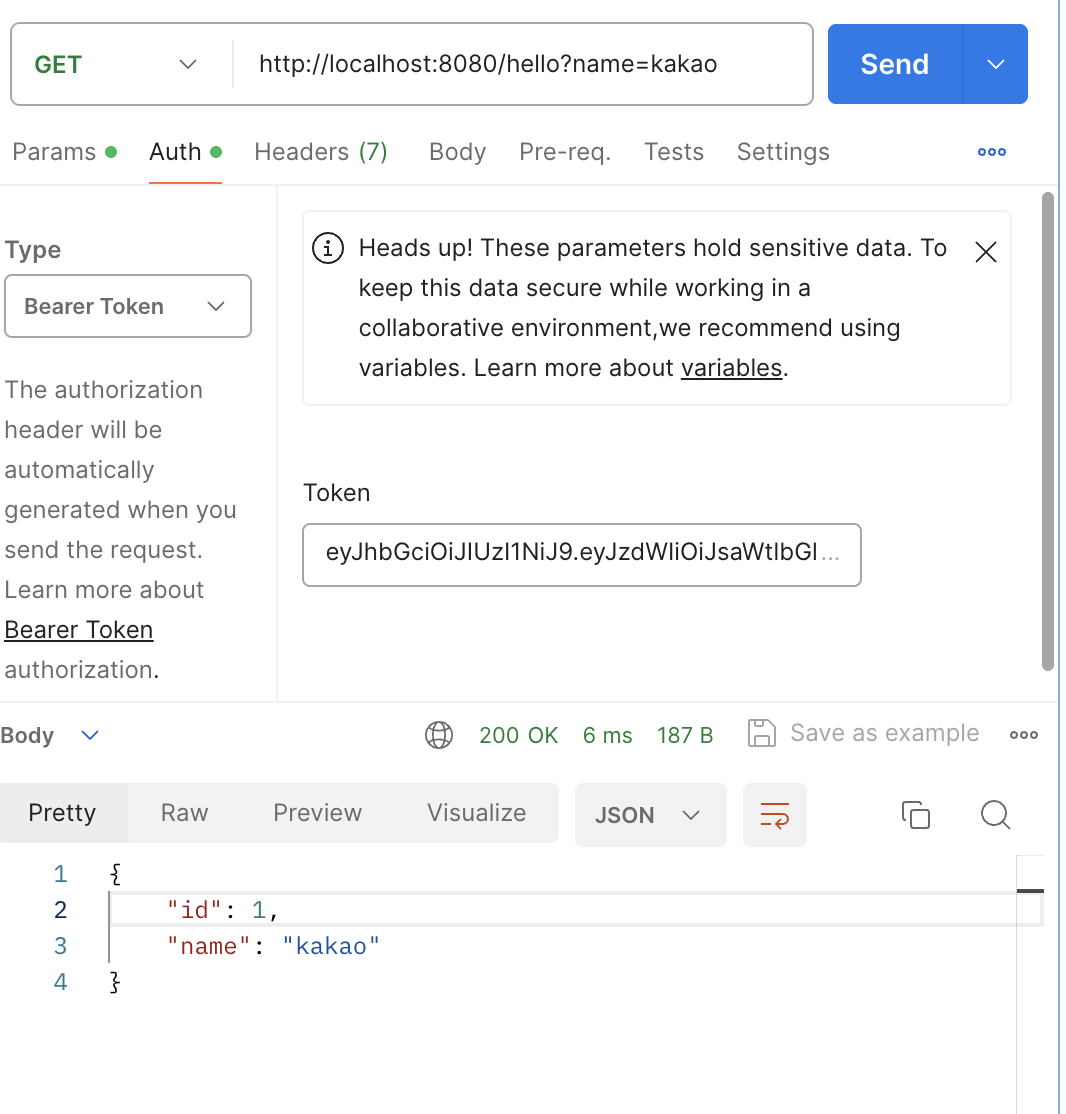
Task: Open the JSON format dropdown
Action: tap(650, 815)
